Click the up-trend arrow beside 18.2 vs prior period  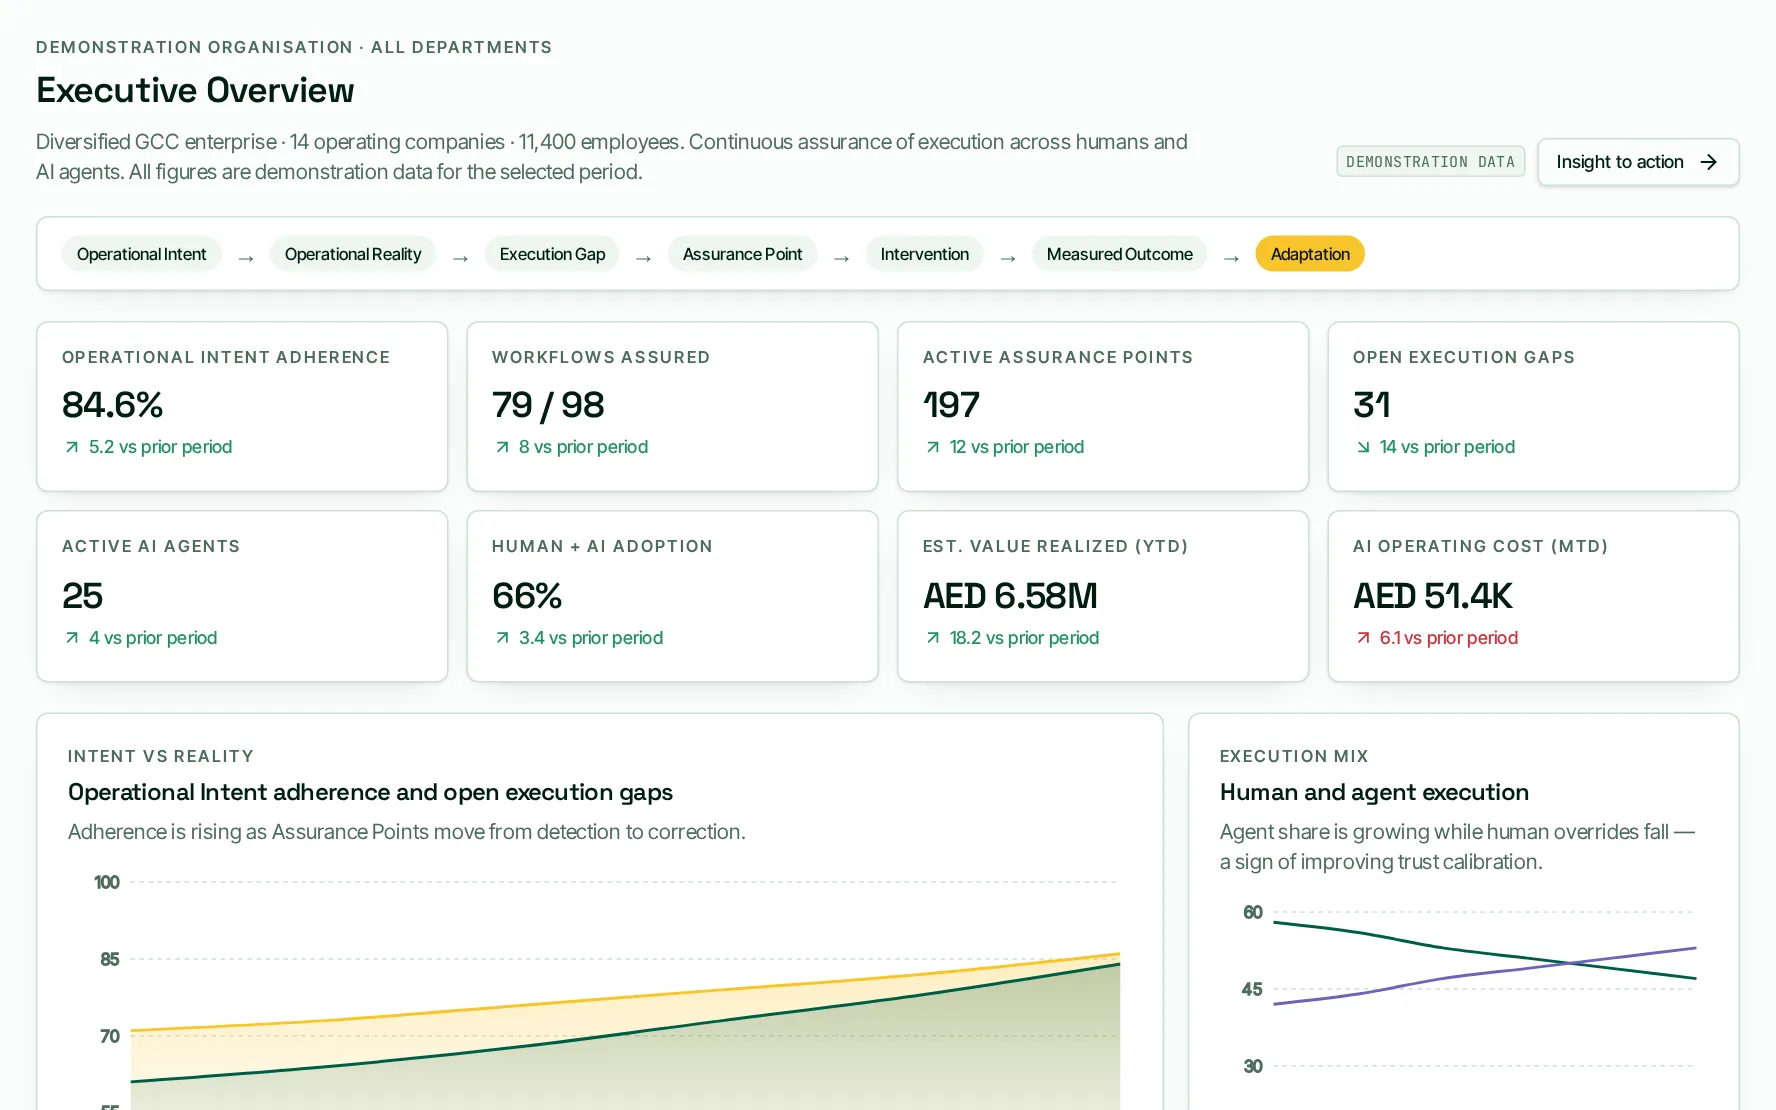tap(933, 638)
